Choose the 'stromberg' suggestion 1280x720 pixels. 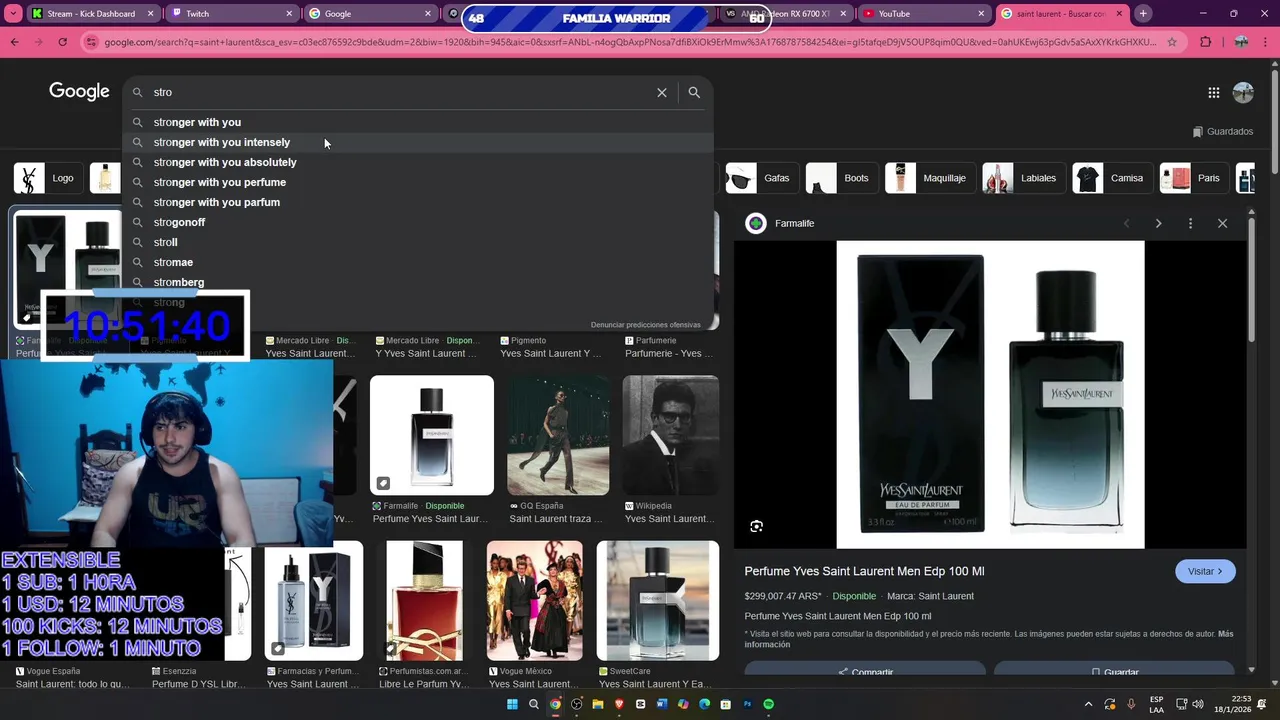point(418,282)
